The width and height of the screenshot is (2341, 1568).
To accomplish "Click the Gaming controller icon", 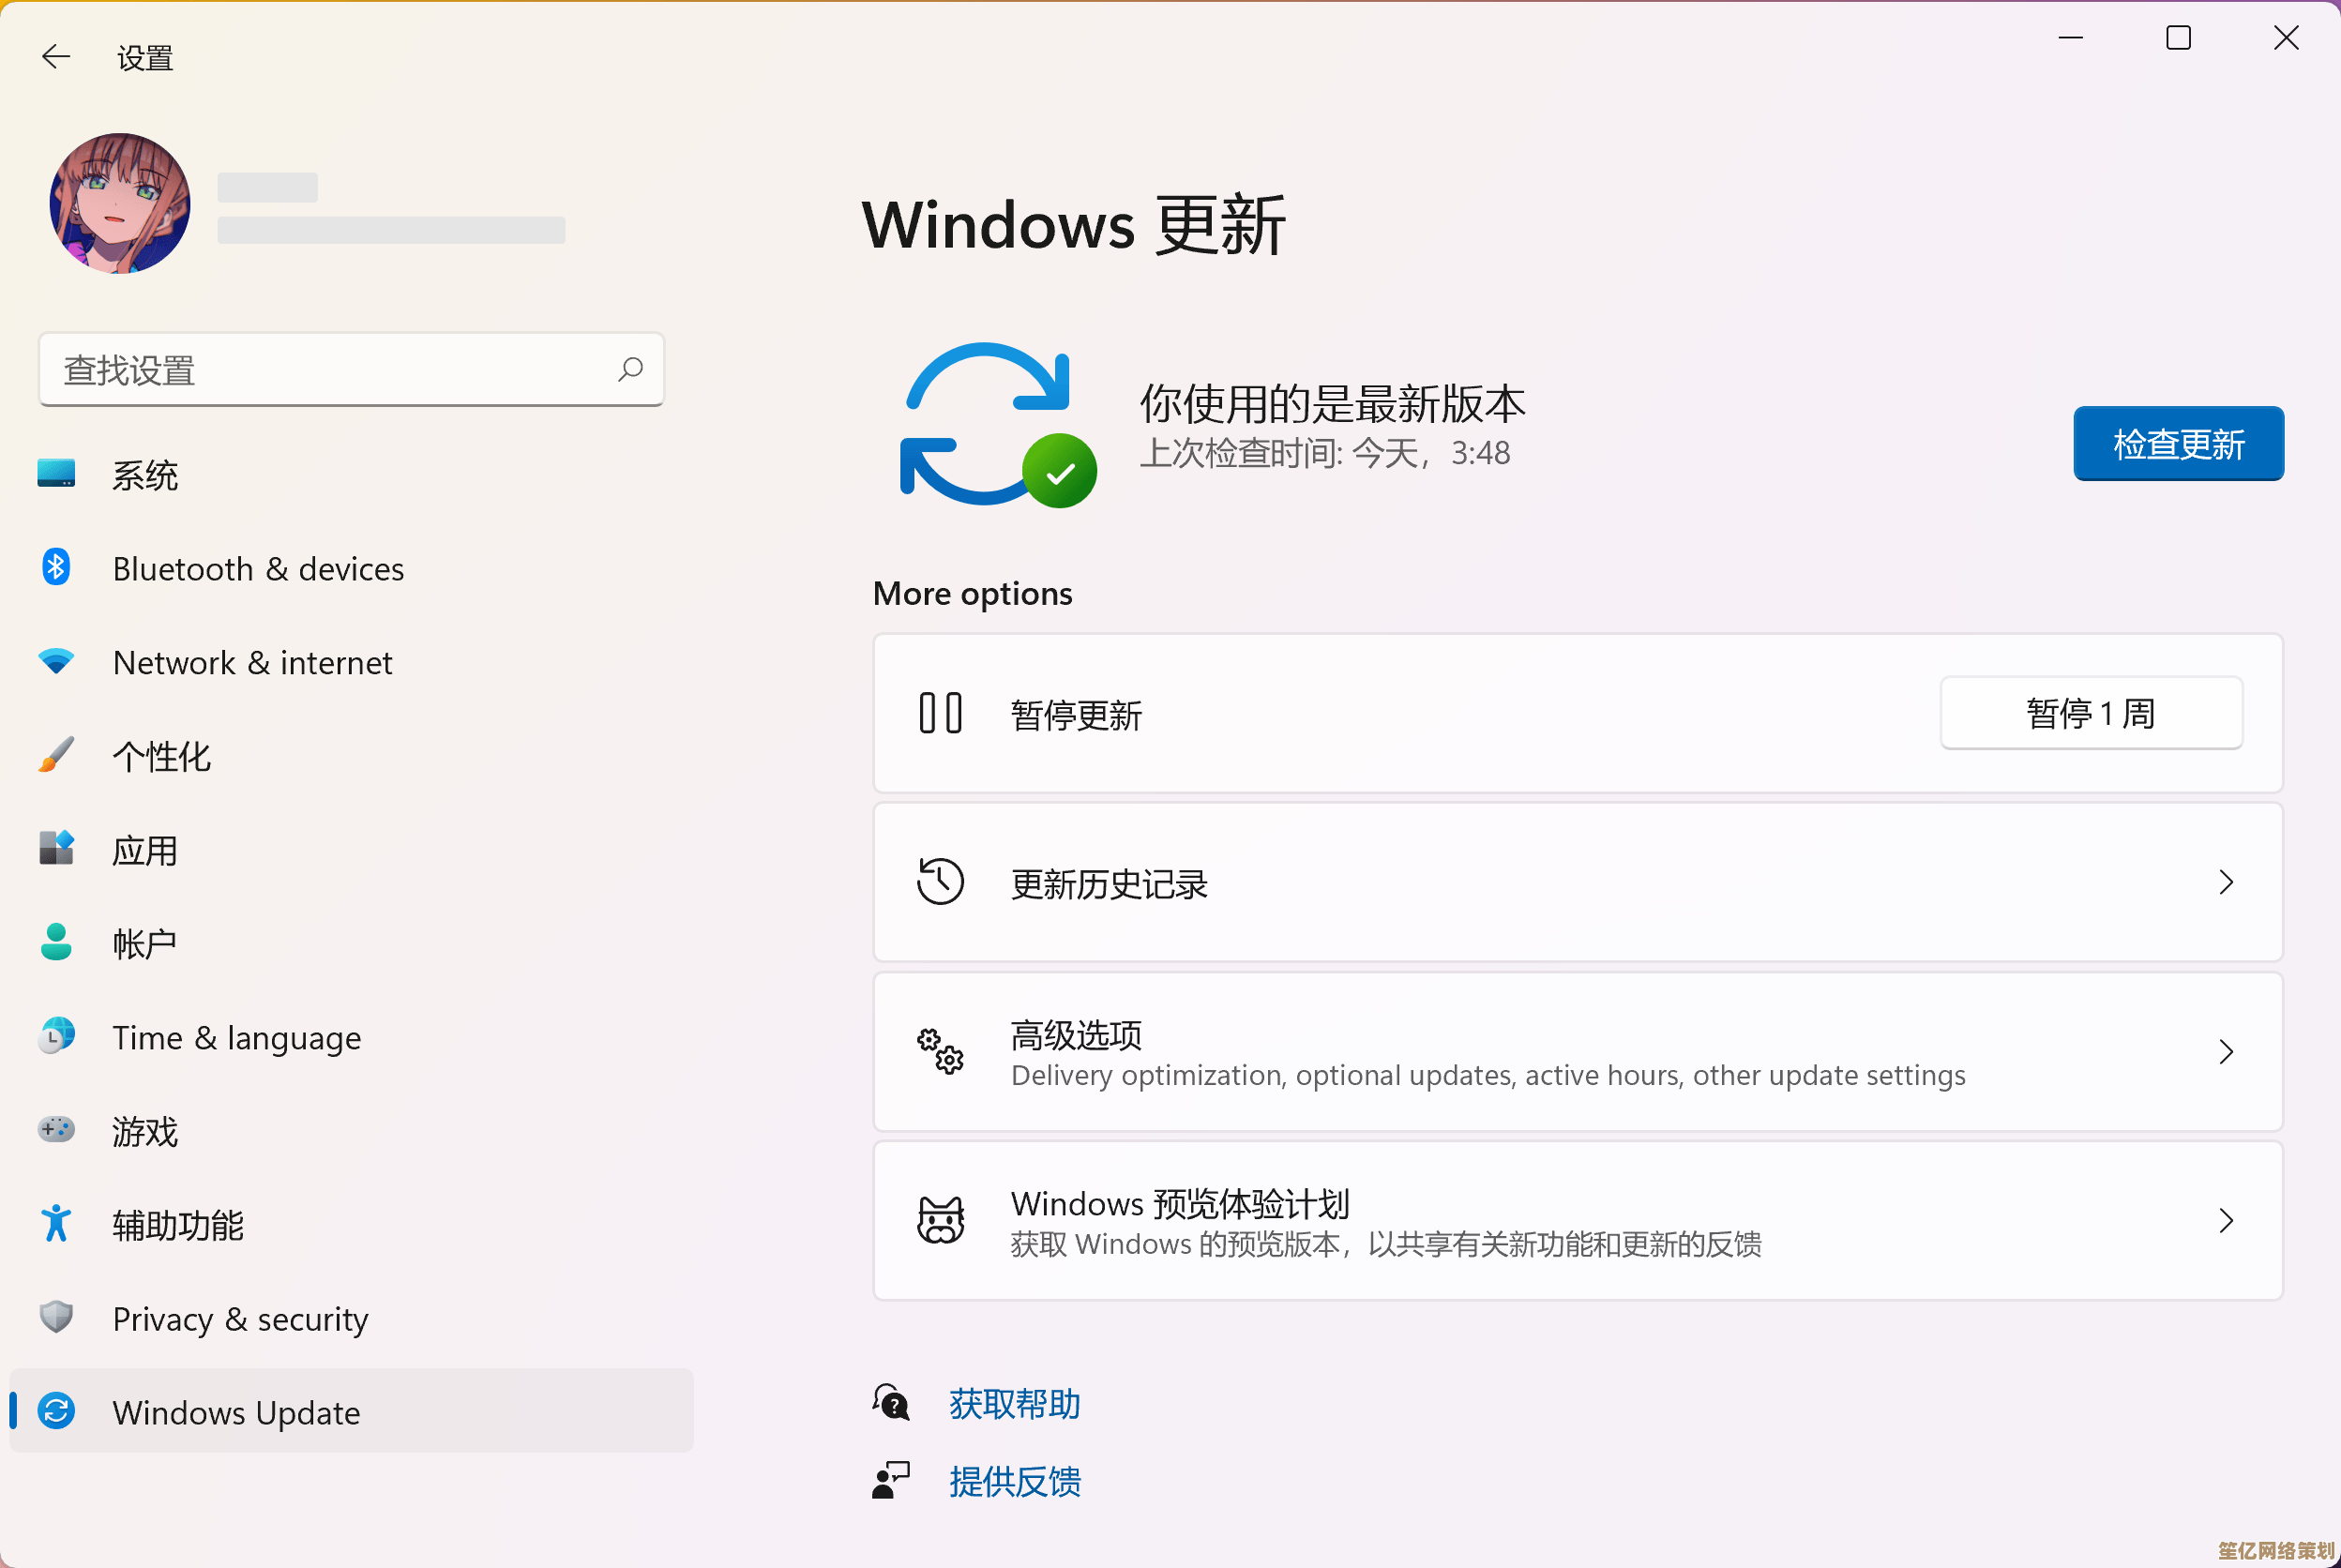I will coord(56,1130).
